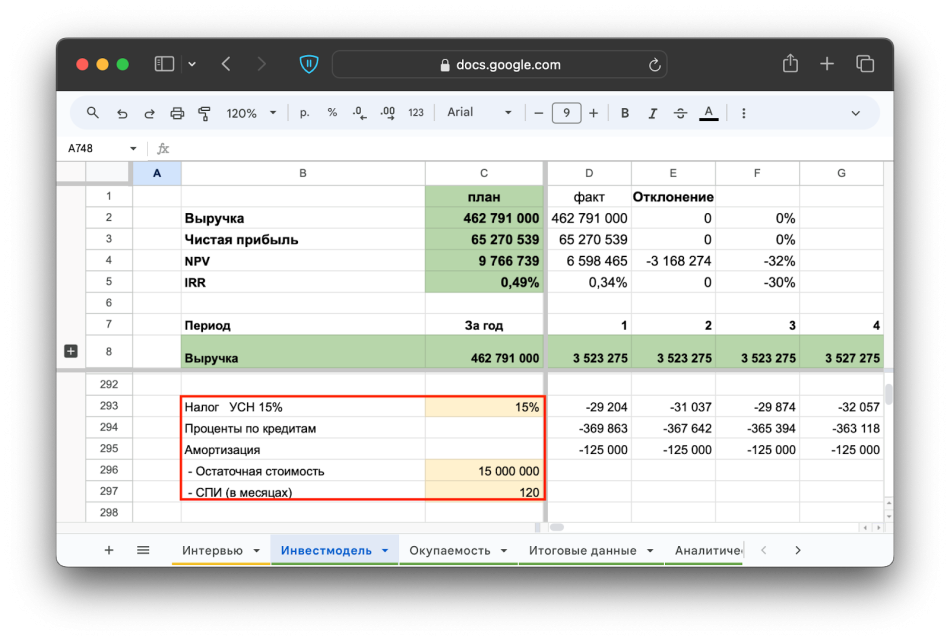
Task: Apply strikethrough formatting
Action: [681, 113]
